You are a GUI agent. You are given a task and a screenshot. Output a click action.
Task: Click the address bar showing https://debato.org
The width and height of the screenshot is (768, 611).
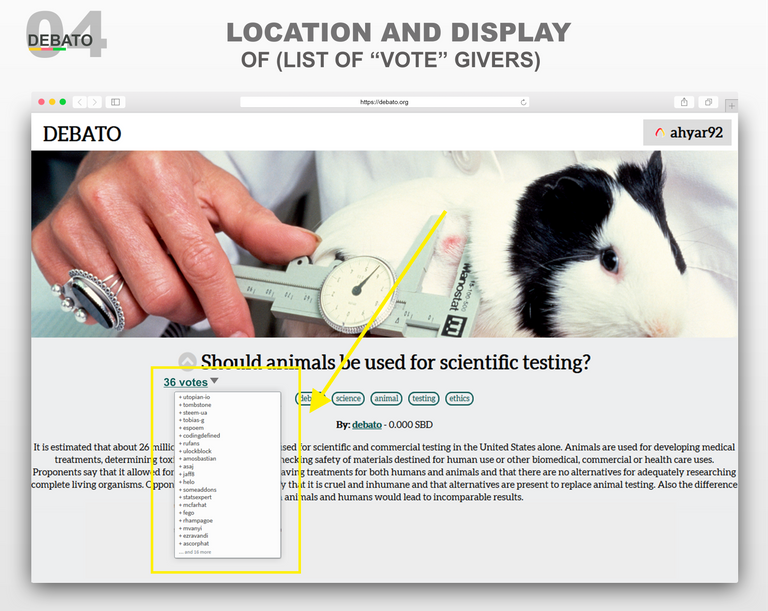tap(384, 102)
